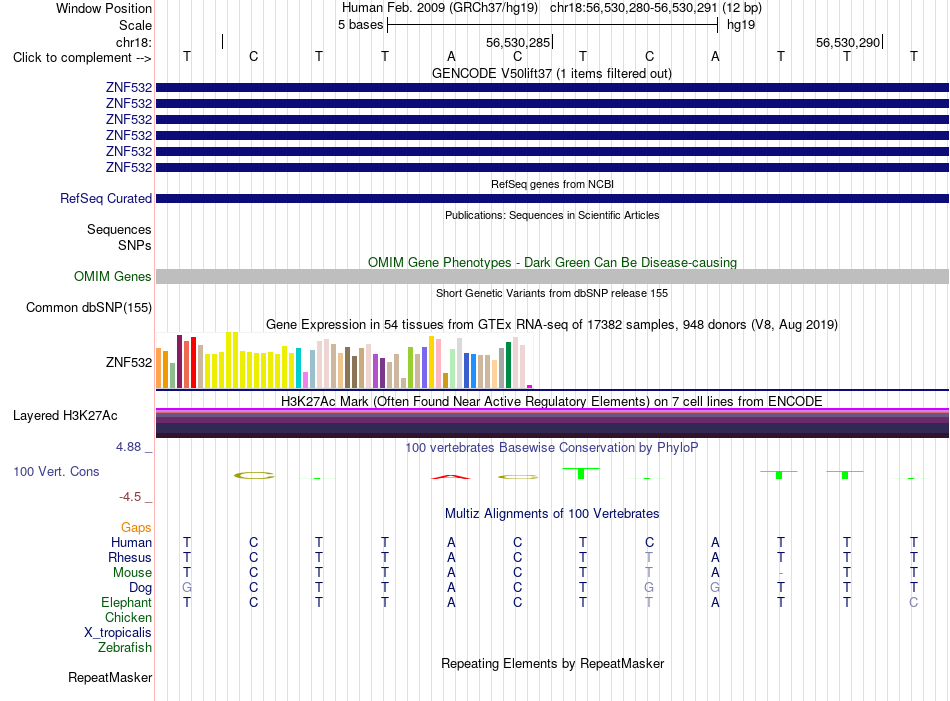The image size is (950, 701).
Task: Click the 'RefSeq genes from NCBI' title
Action: (x=552, y=184)
